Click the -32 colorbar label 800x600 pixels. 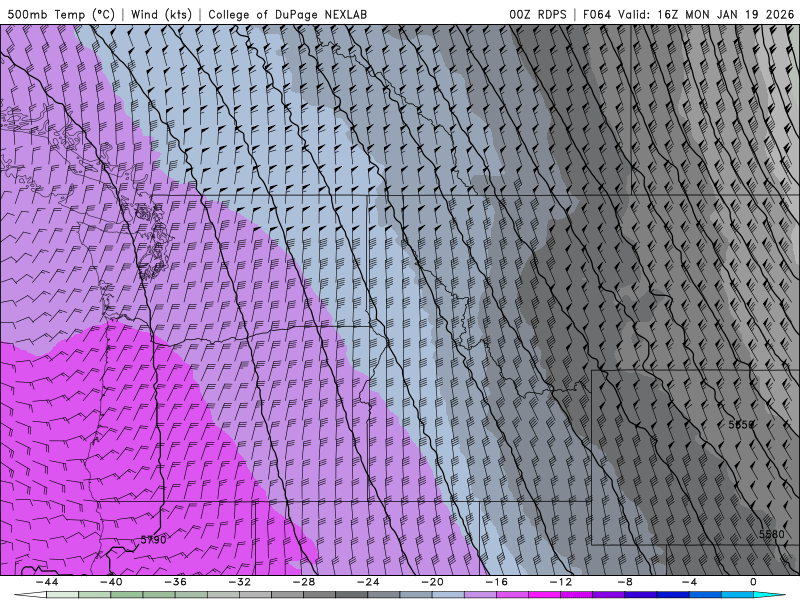[240, 582]
